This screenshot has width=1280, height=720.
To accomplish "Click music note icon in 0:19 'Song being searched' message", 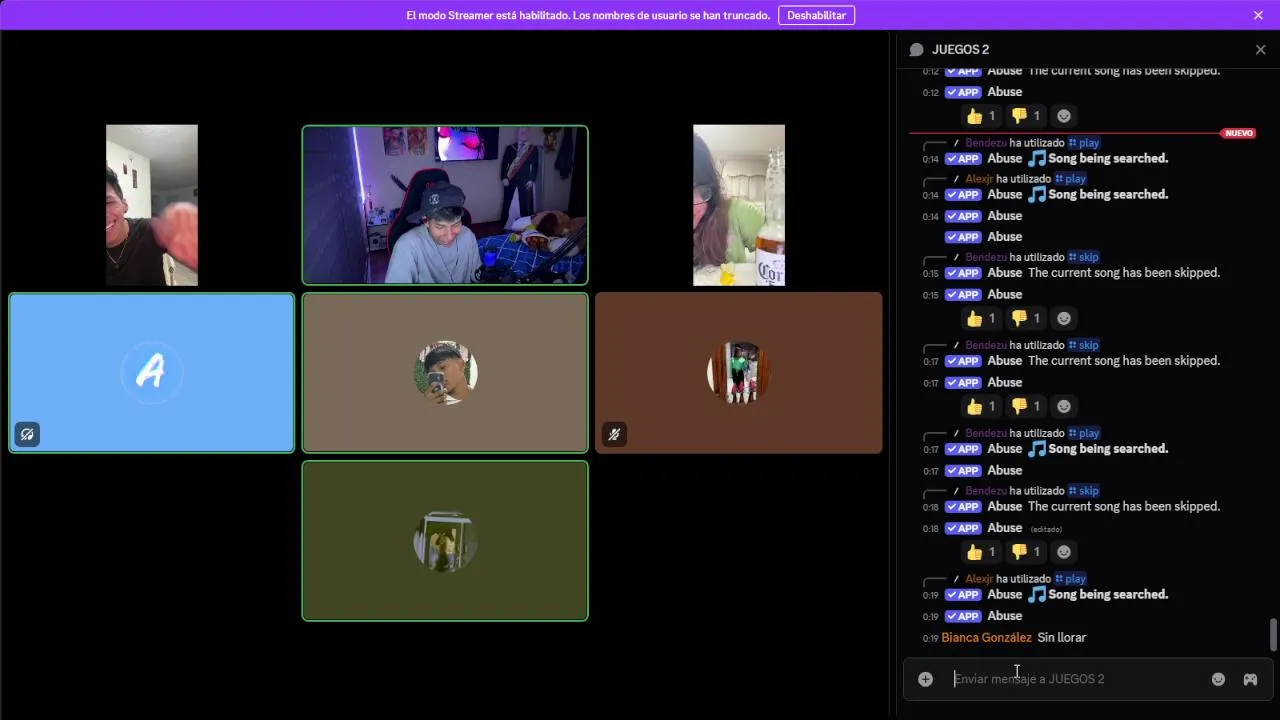I will [x=1037, y=594].
